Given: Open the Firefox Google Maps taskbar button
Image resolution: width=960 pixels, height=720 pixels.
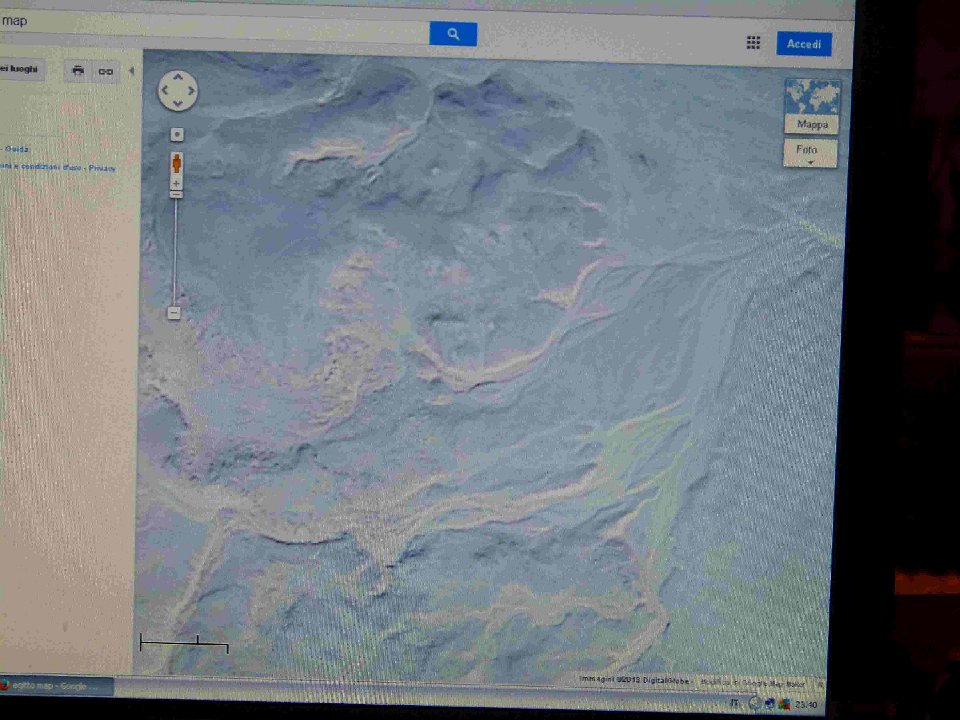Looking at the screenshot, I should (56, 686).
